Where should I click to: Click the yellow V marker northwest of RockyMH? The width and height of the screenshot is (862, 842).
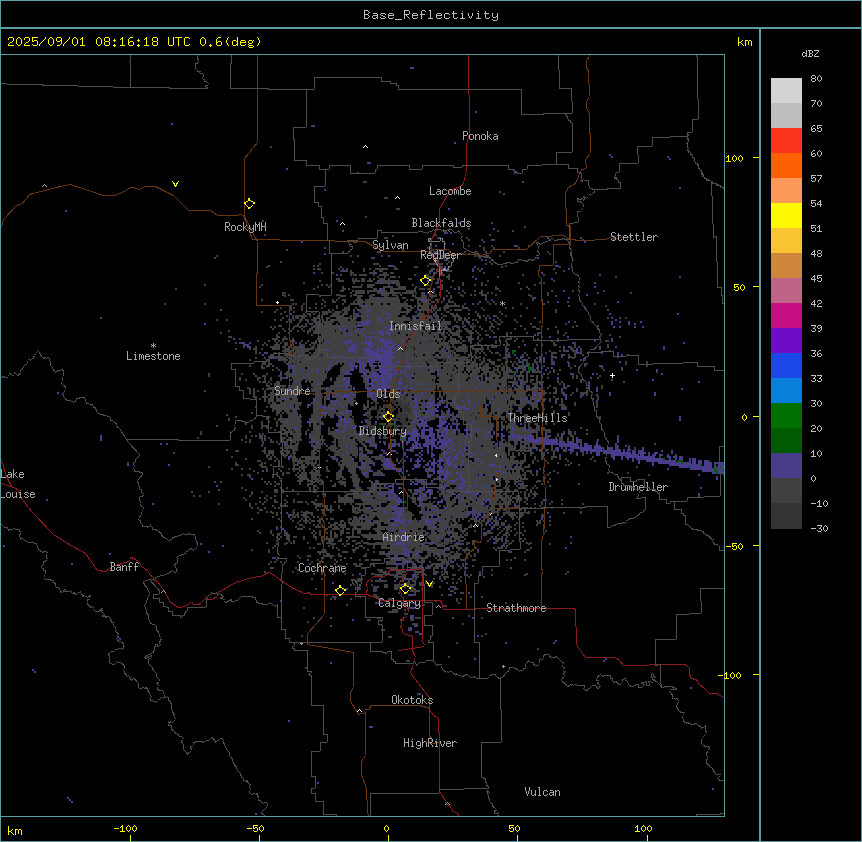(175, 184)
